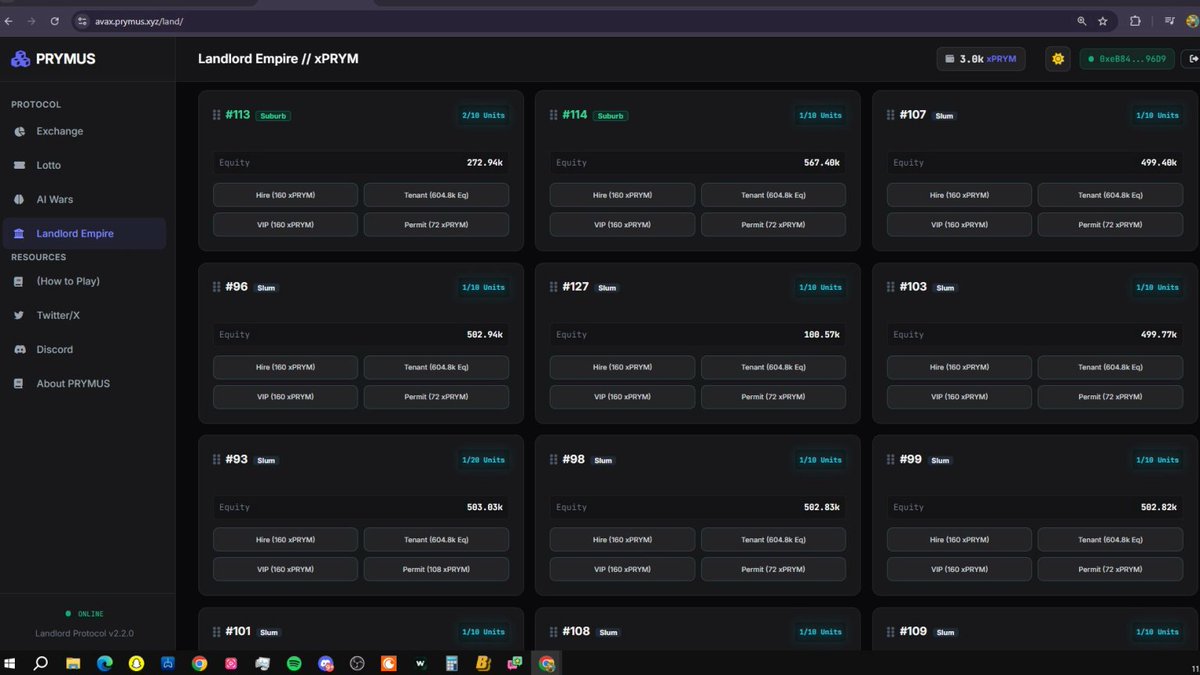Toggle the light/dark theme sun button
This screenshot has width=1200, height=675.
pyautogui.click(x=1058, y=59)
